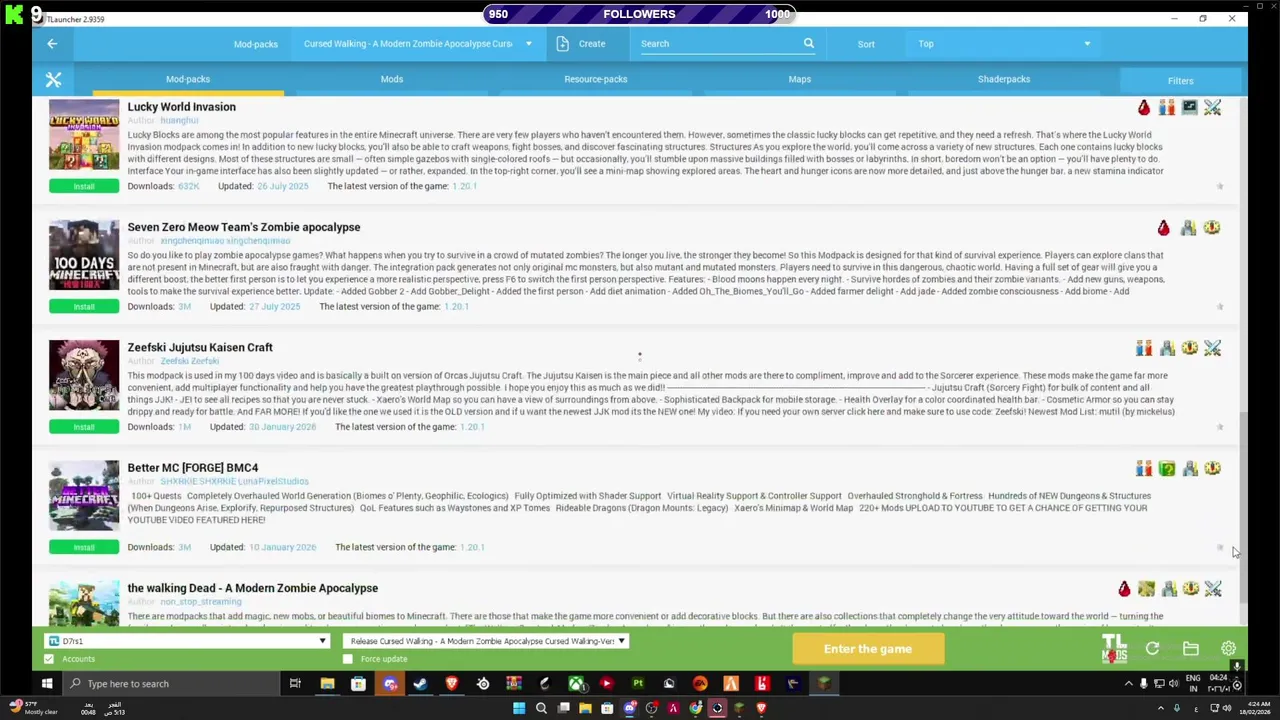
Task: Click the Minecraft block icon in the taskbar
Action: tap(824, 684)
